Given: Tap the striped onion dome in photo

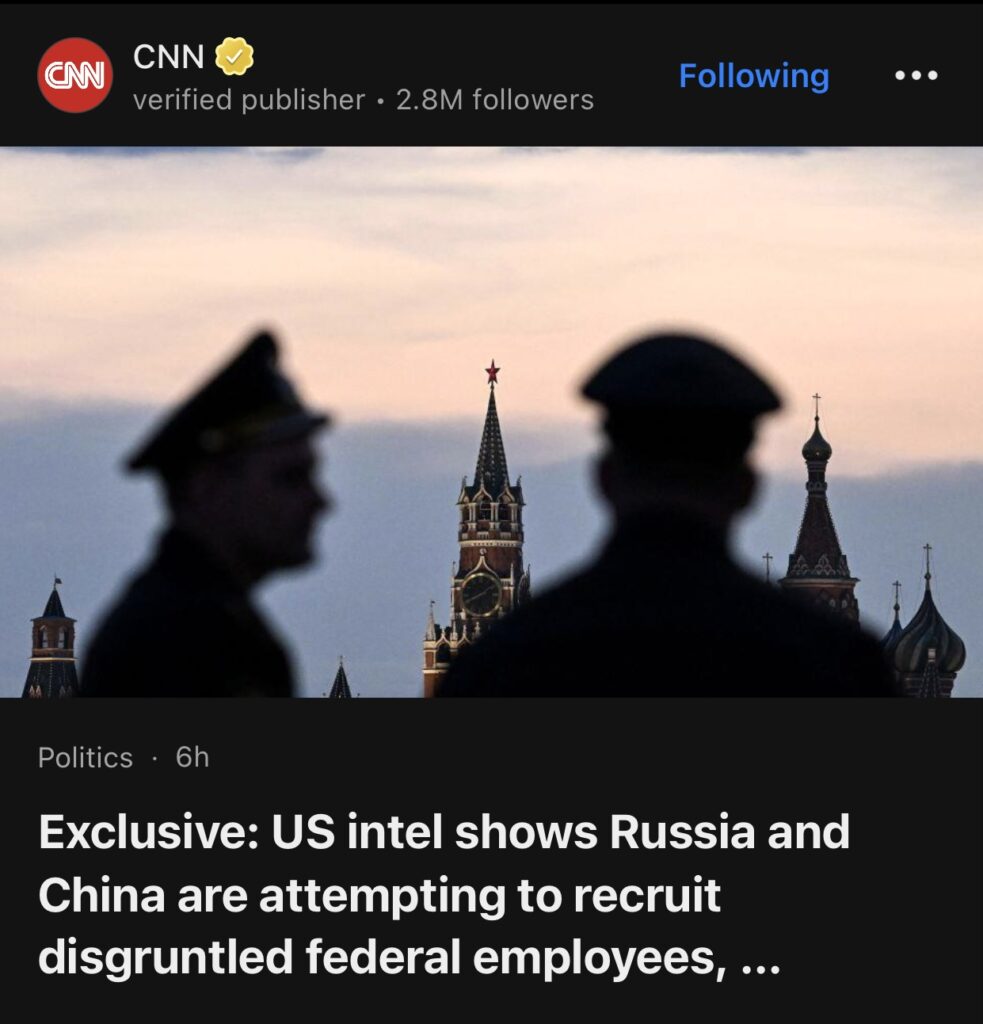Looking at the screenshot, I should point(929,647).
